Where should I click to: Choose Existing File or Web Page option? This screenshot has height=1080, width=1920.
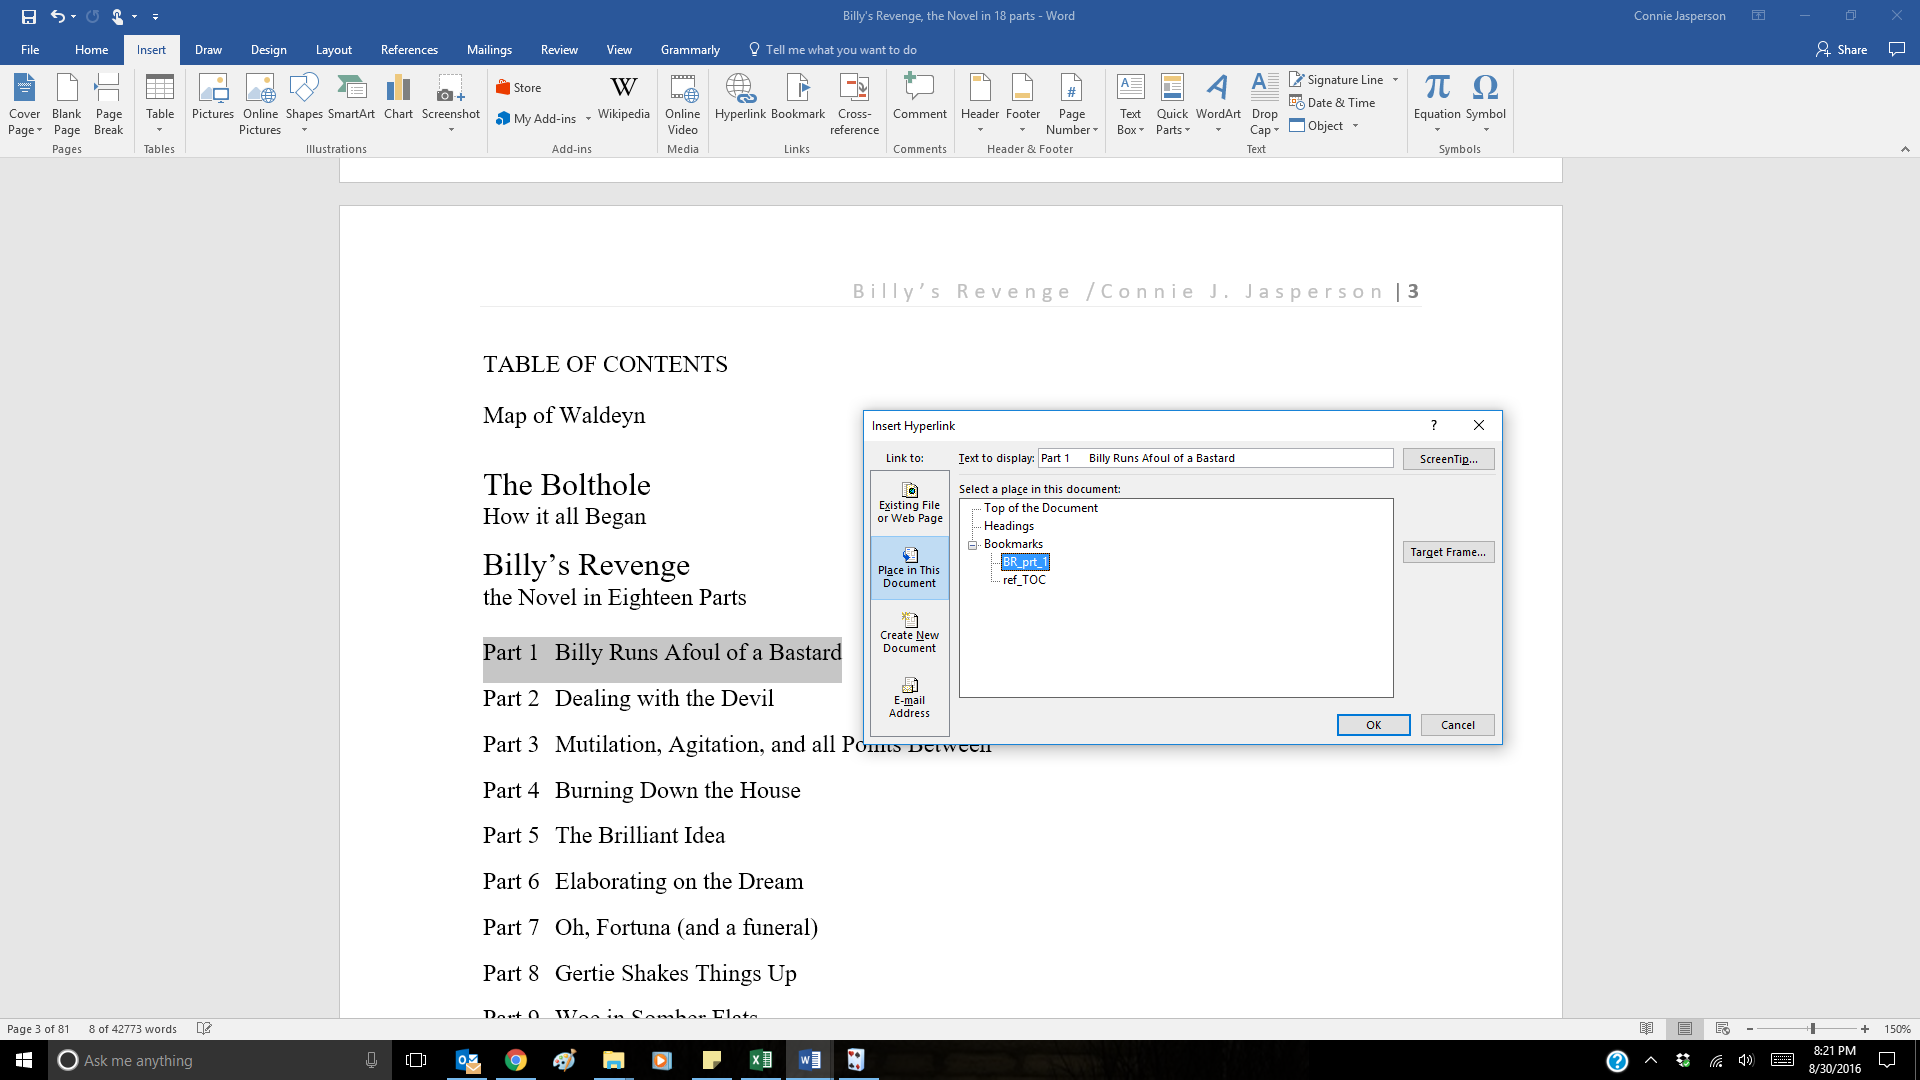[x=909, y=502]
